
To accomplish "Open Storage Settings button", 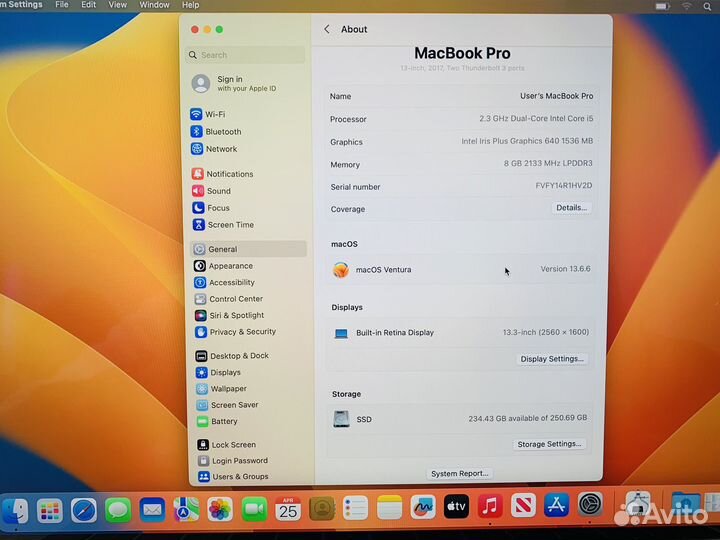I will click(x=549, y=444).
